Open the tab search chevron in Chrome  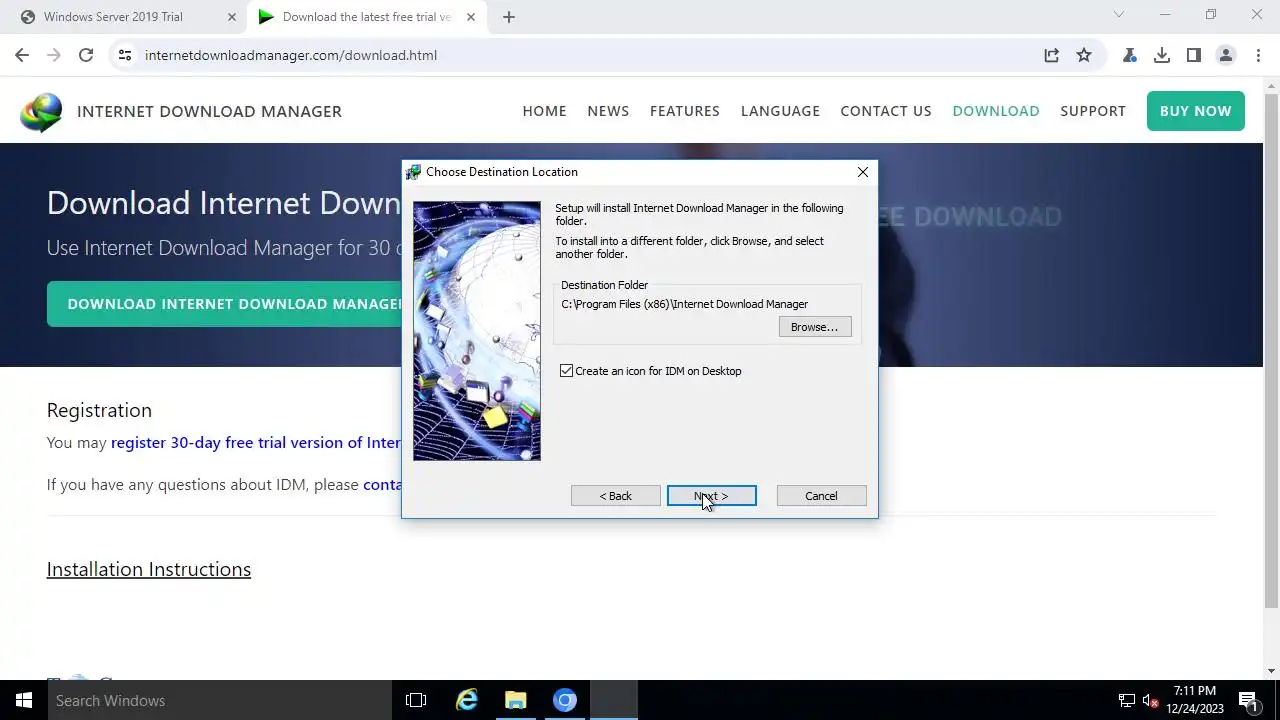tap(1118, 15)
